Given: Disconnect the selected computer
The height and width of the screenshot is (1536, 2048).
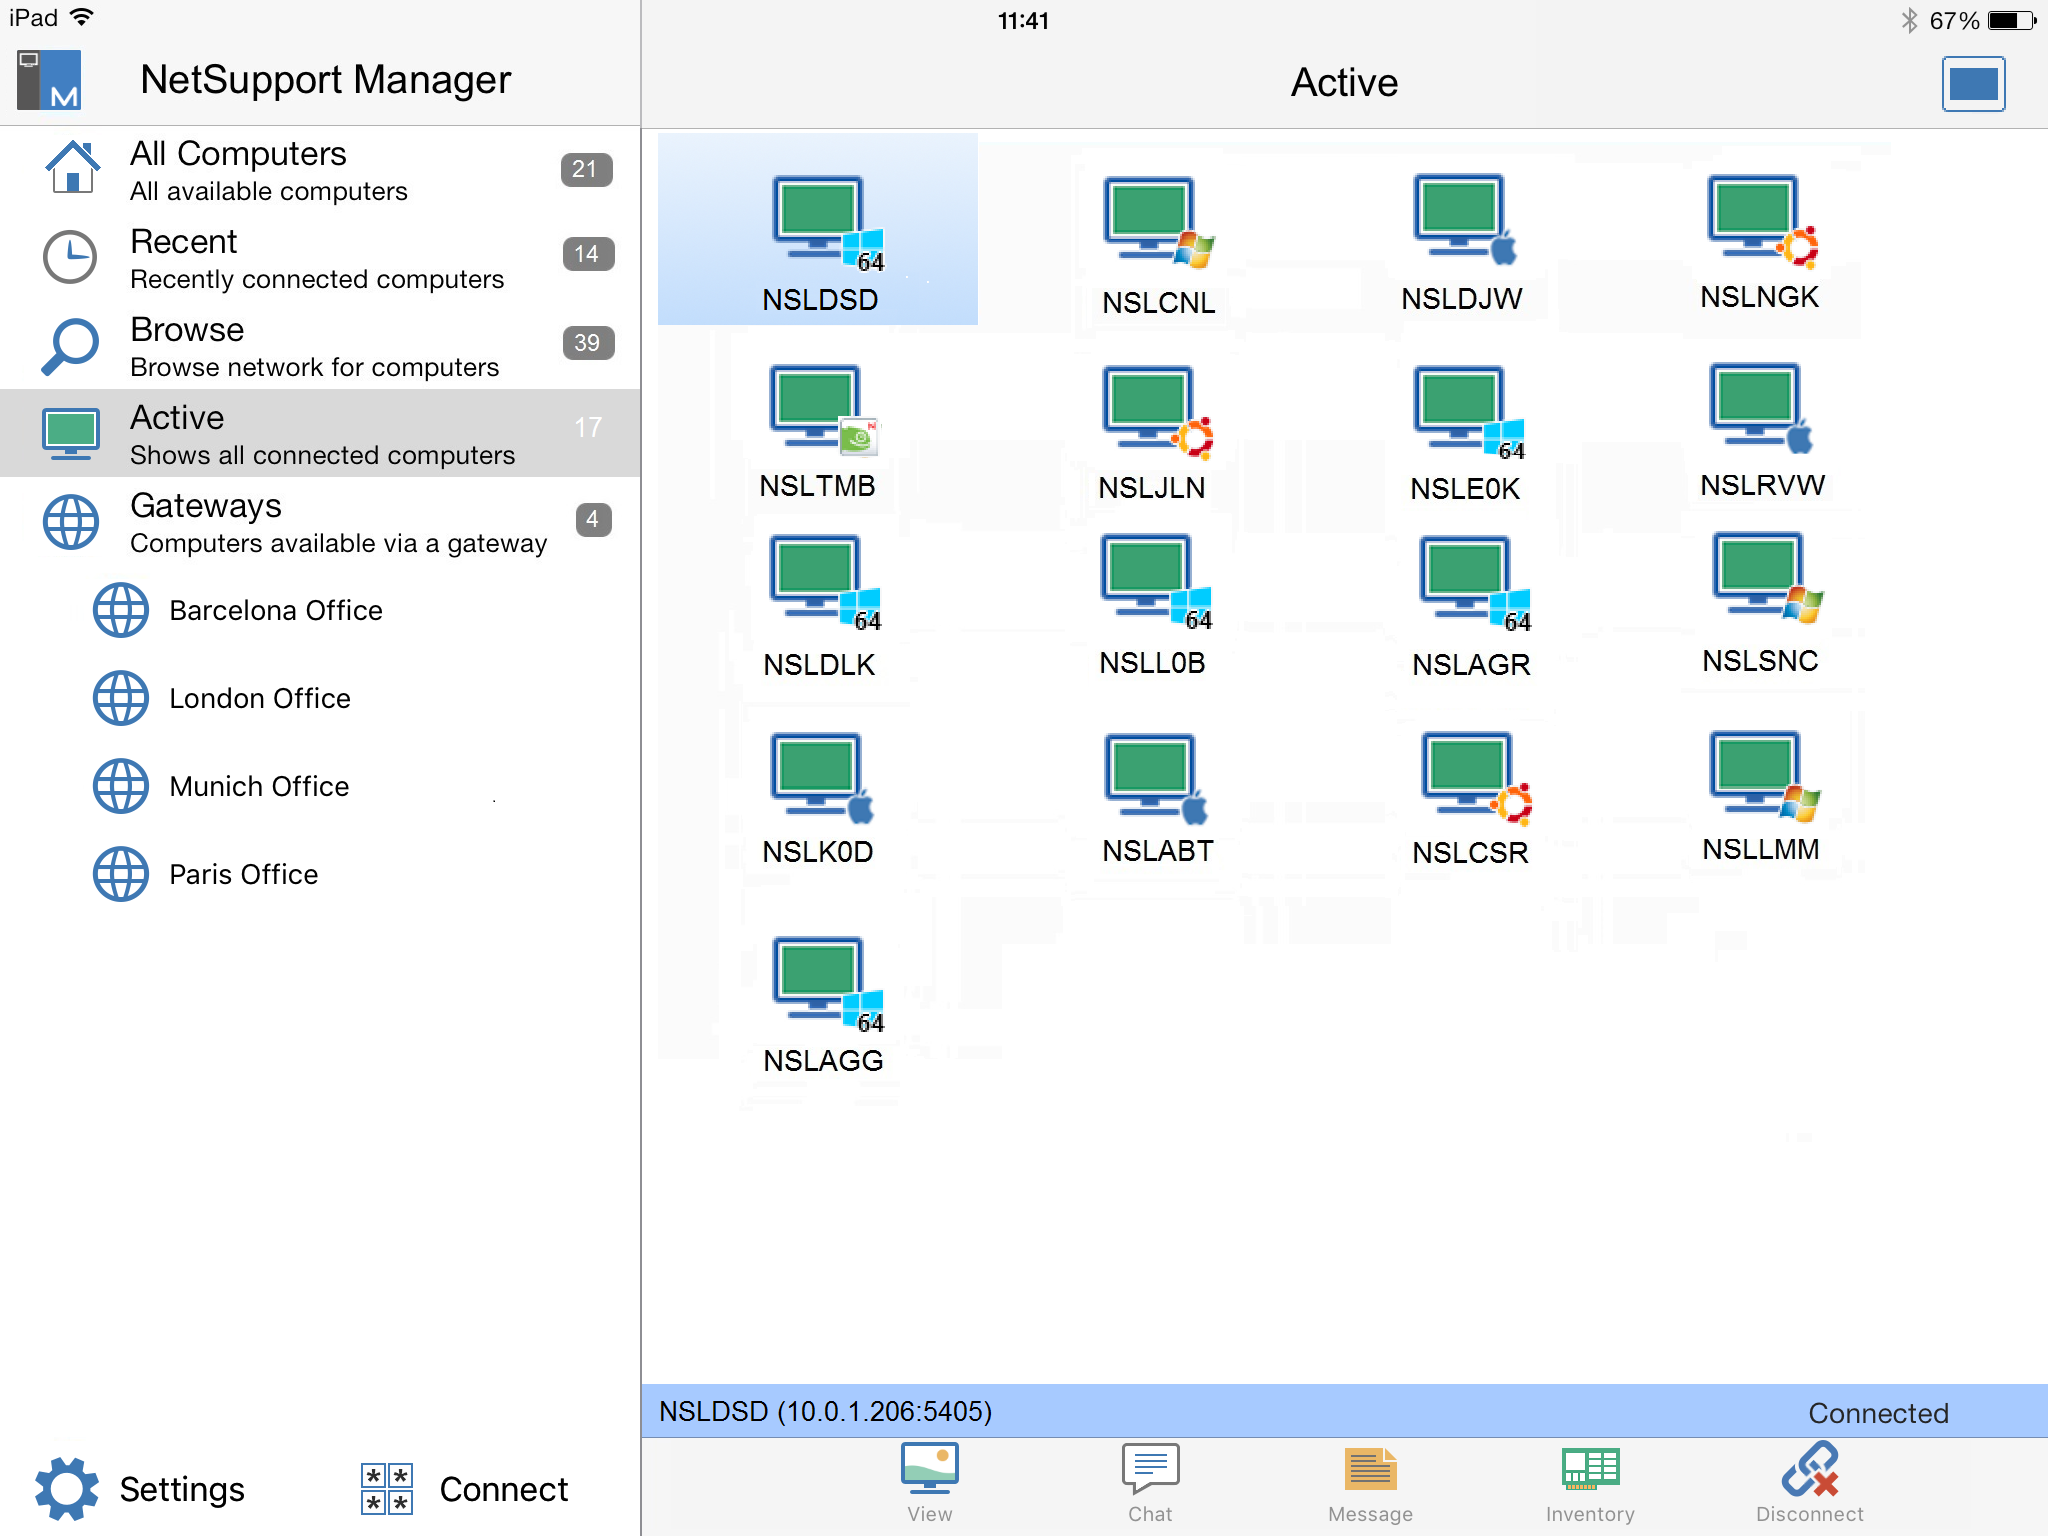Looking at the screenshot, I should click(1809, 1482).
